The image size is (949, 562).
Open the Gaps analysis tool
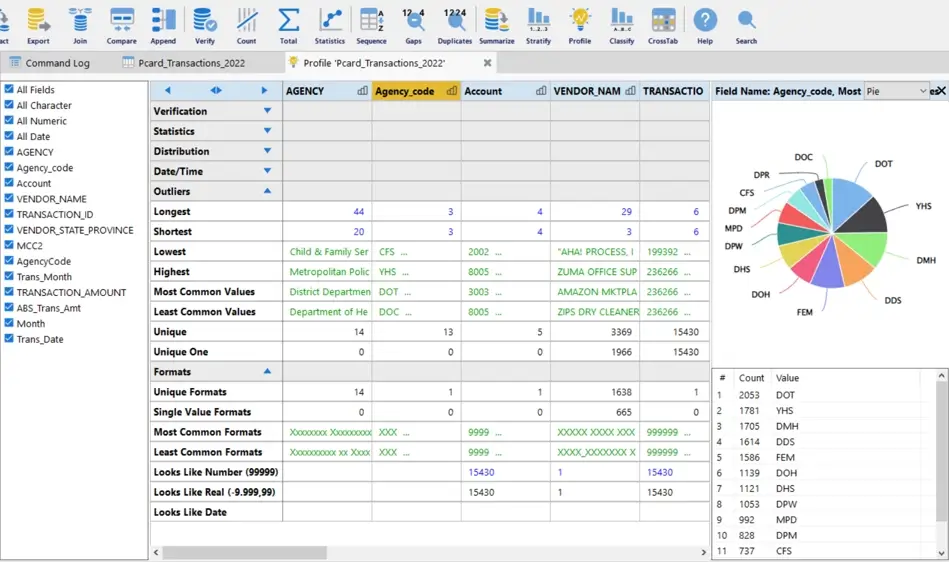point(413,25)
